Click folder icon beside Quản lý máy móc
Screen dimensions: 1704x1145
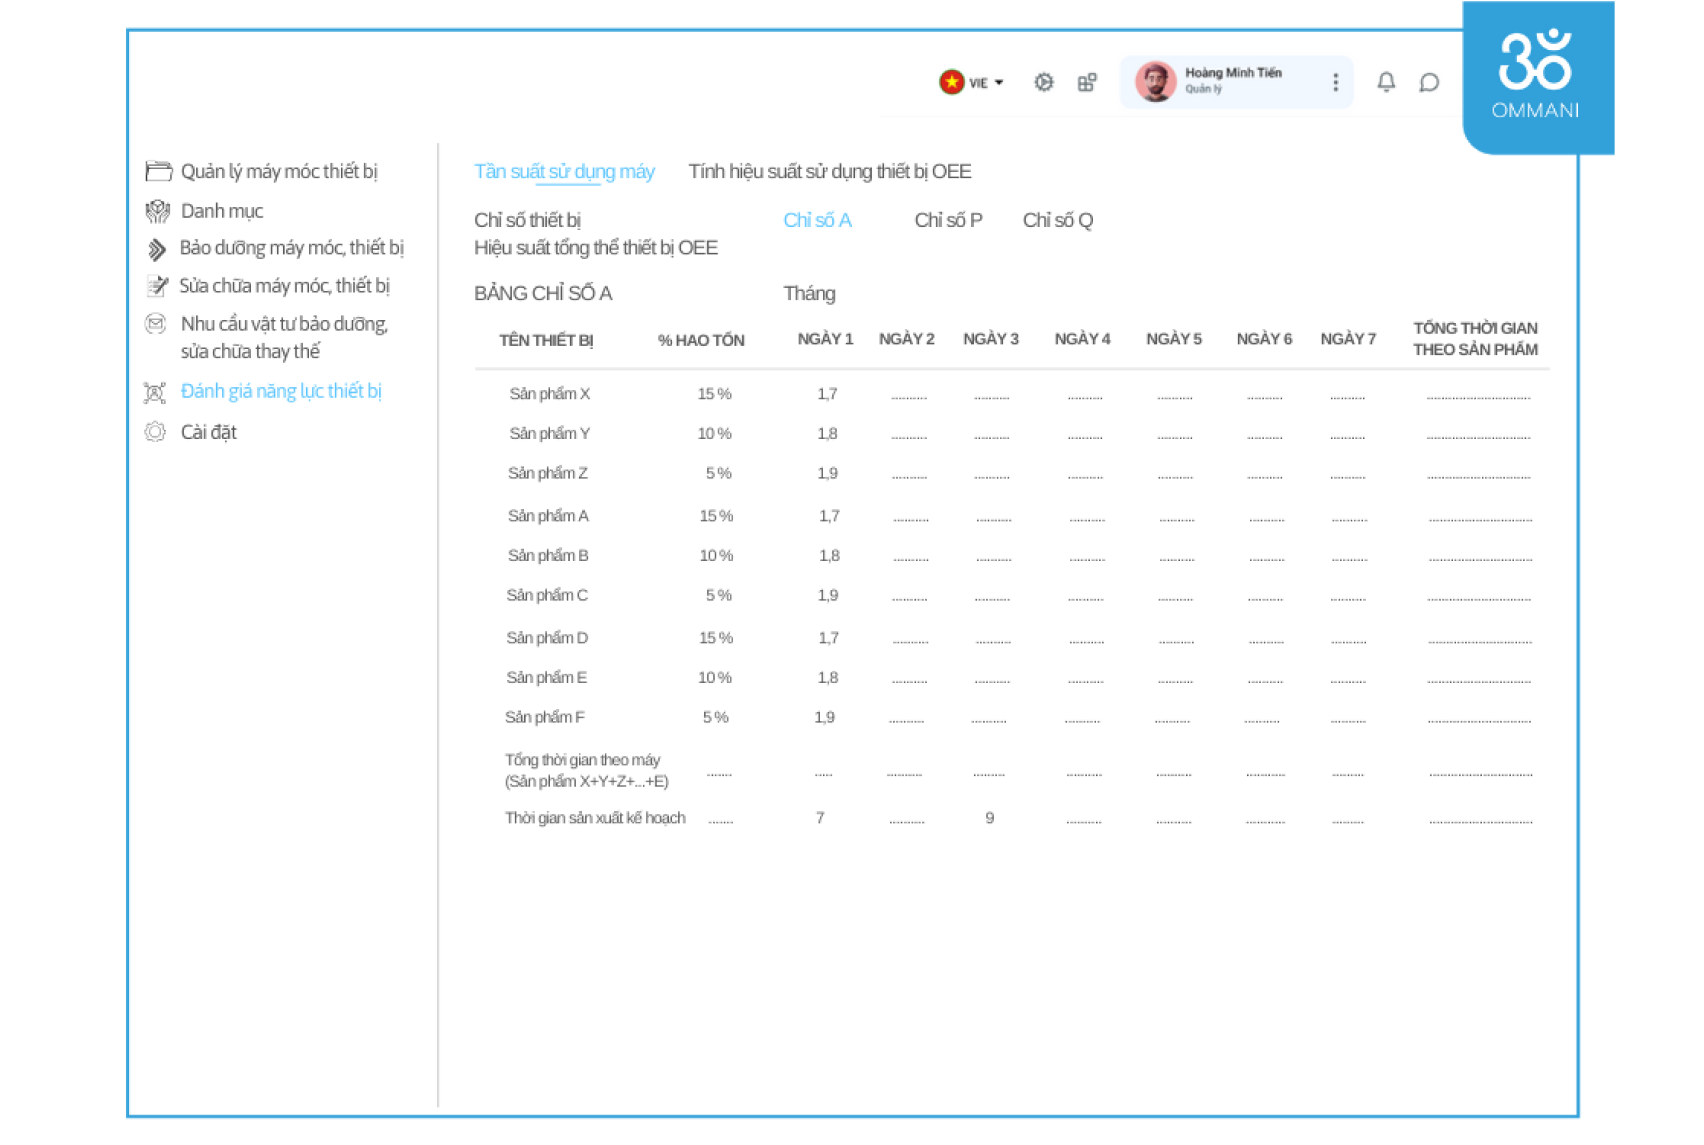coord(158,171)
